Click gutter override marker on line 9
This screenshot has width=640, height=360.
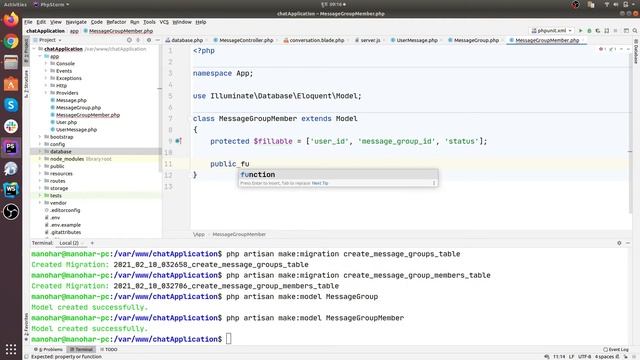click(178, 141)
